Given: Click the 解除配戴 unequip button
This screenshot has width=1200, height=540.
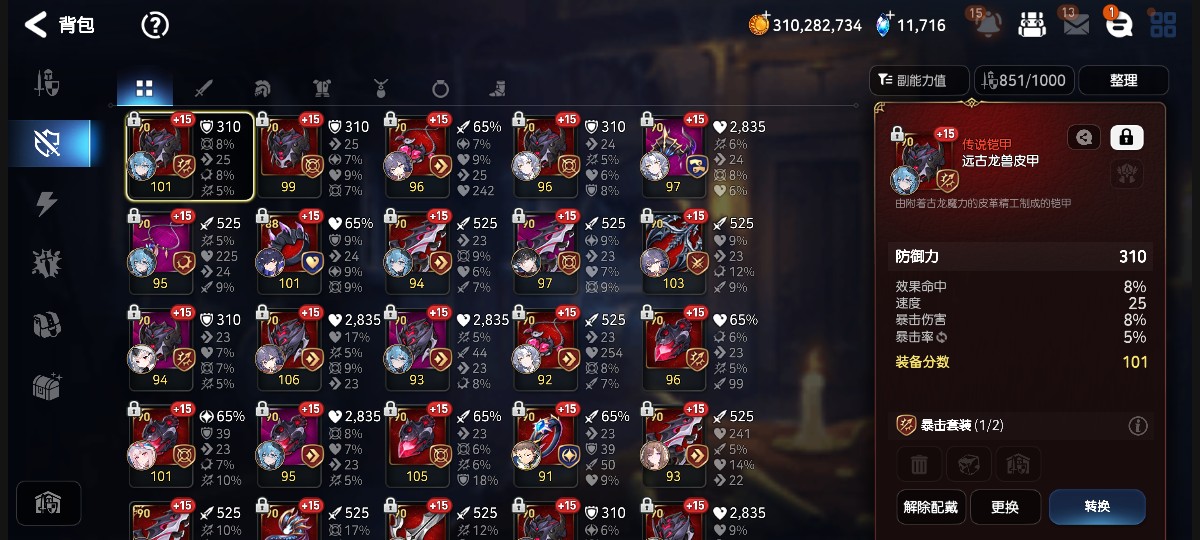Looking at the screenshot, I should pos(929,507).
